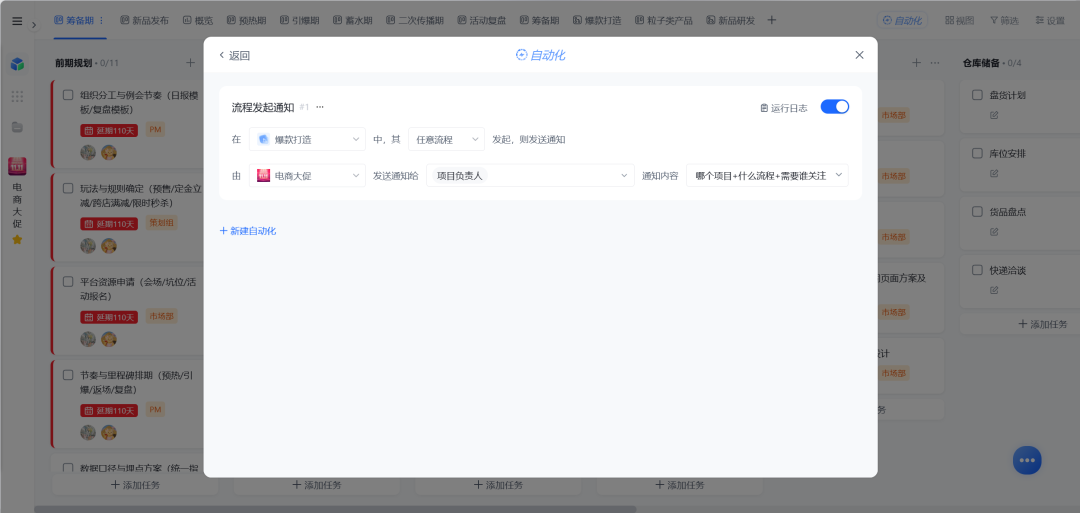Viewport: 1080px width, 513px height.
Task: Click the PM tag on 节奏与里程碑排期 card
Action: 156,410
